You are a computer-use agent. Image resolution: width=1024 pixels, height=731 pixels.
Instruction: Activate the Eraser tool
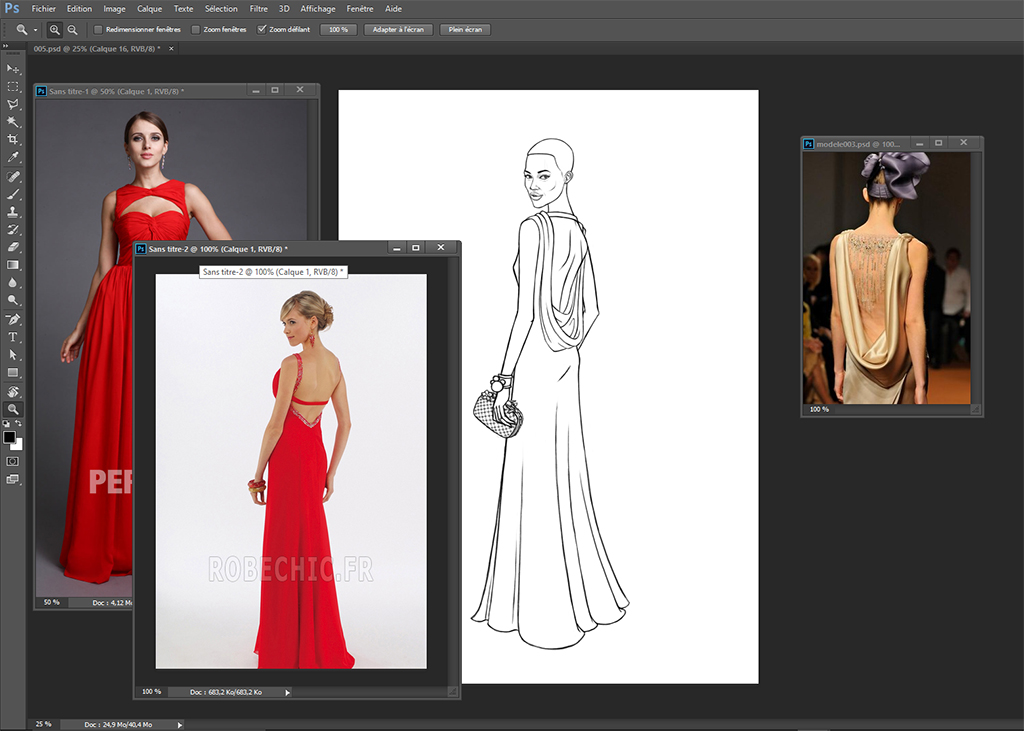tap(13, 247)
